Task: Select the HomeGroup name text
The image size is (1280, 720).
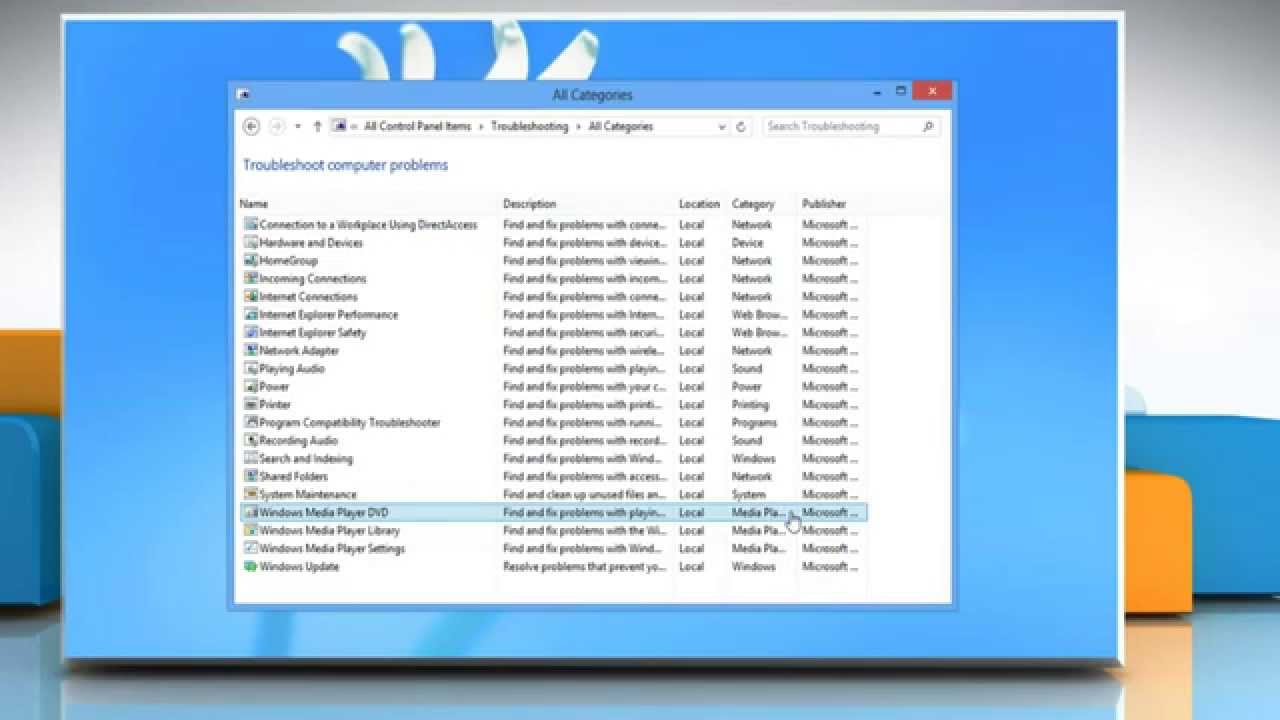Action: (x=288, y=261)
